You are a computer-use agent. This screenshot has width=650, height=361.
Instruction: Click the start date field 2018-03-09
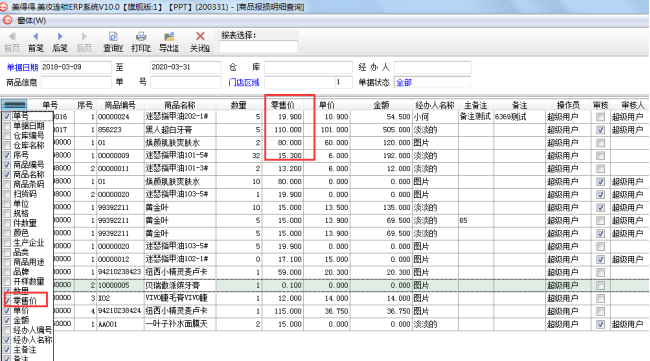(x=76, y=67)
